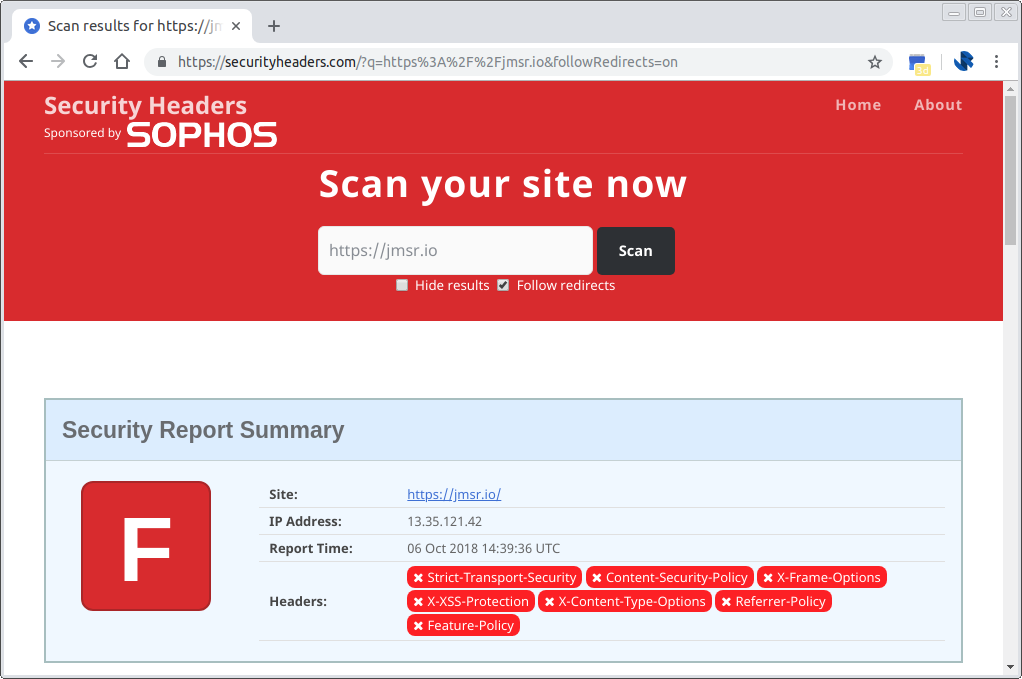The image size is (1022, 679).
Task: Click the browser forward arrow
Action: 58,61
